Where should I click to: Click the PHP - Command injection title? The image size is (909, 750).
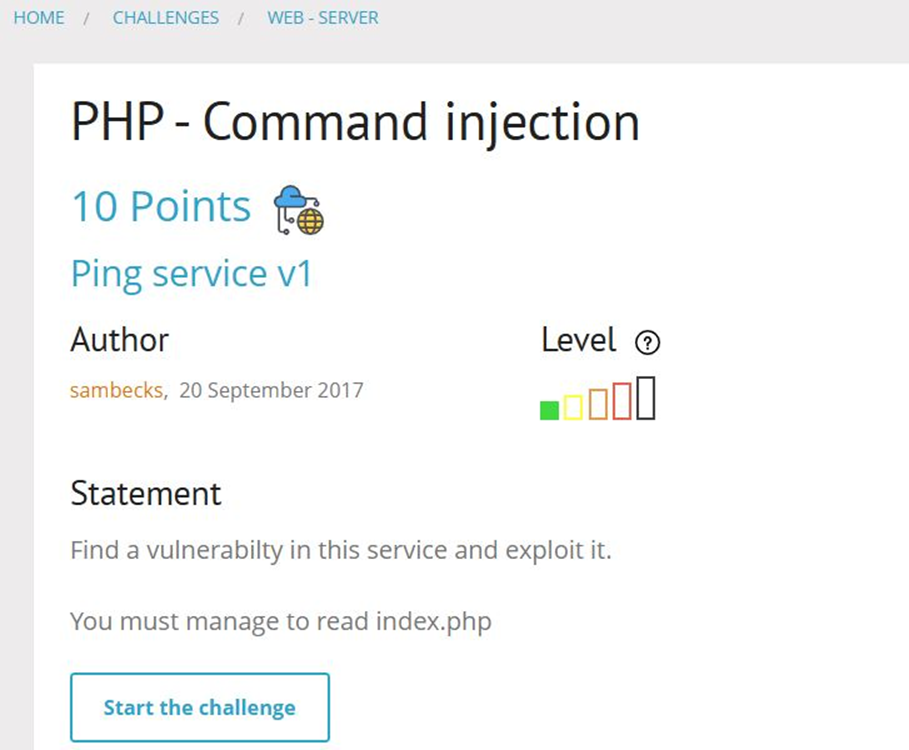(354, 122)
